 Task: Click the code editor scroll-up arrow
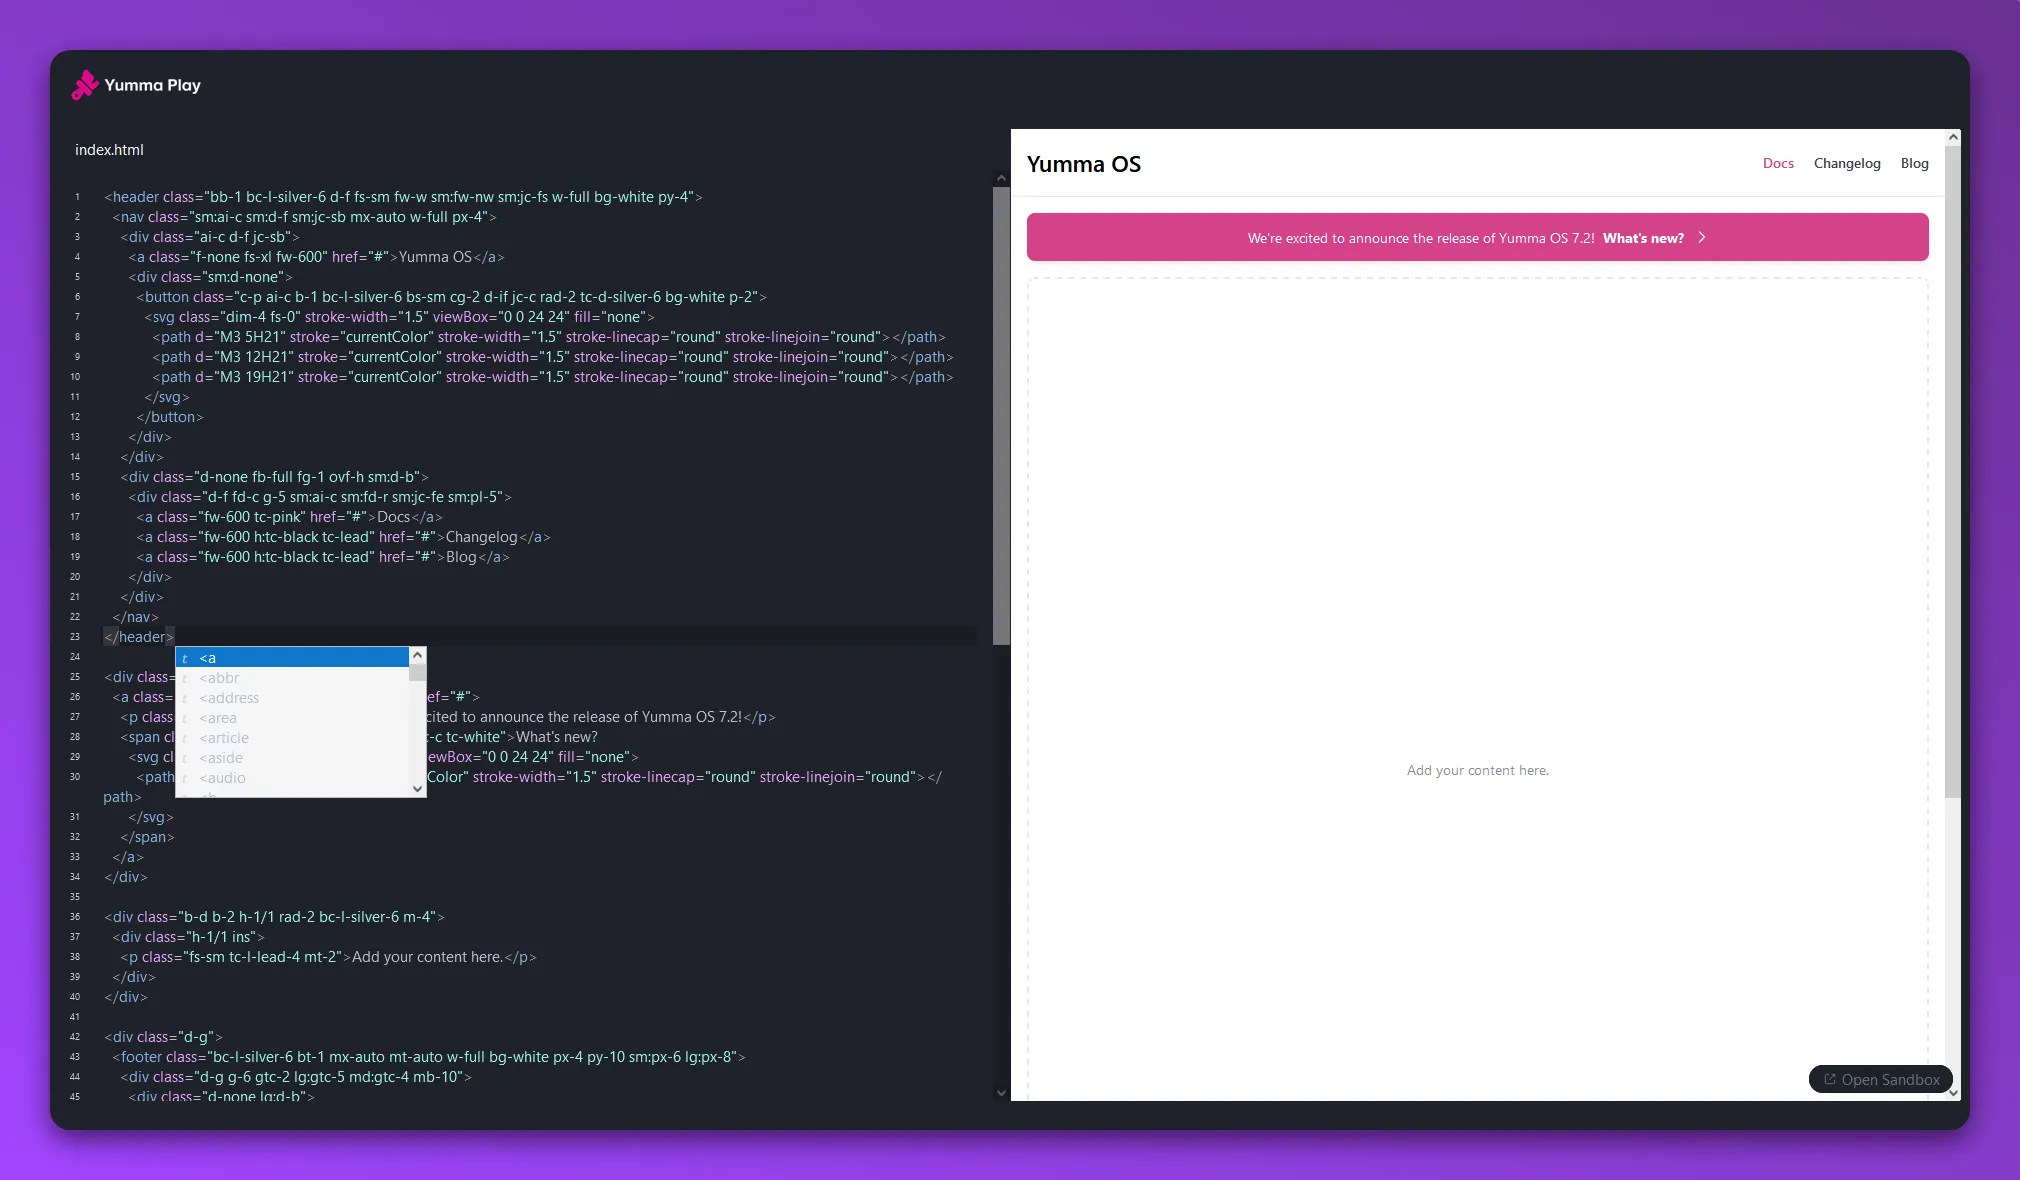1001,178
